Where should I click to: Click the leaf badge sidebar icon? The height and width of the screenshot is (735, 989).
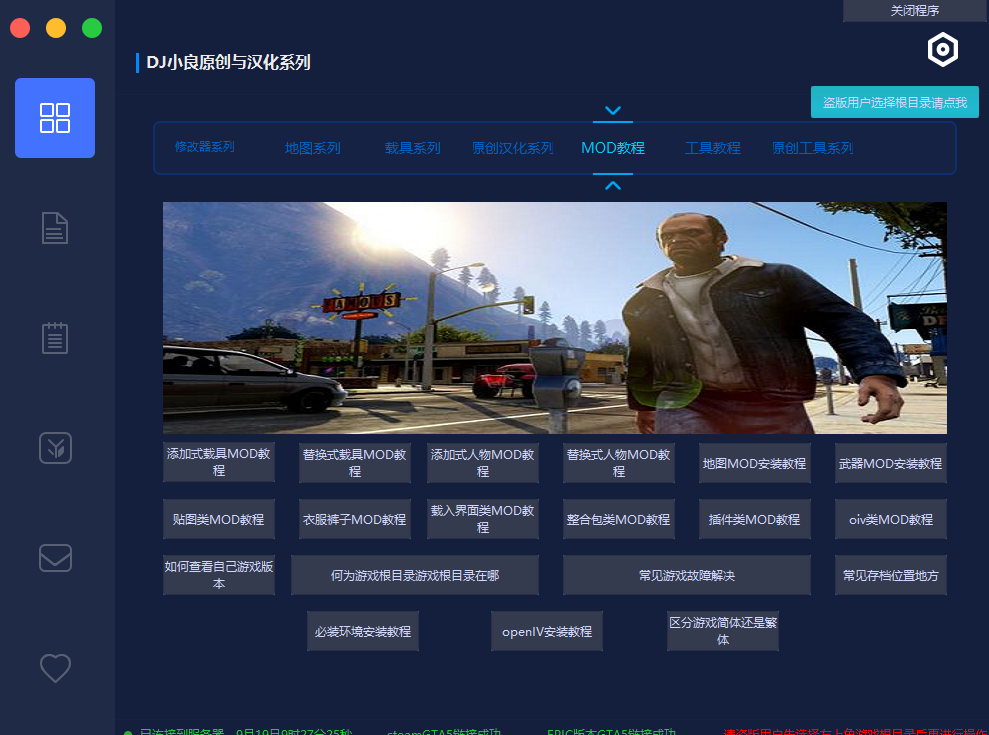(55, 447)
